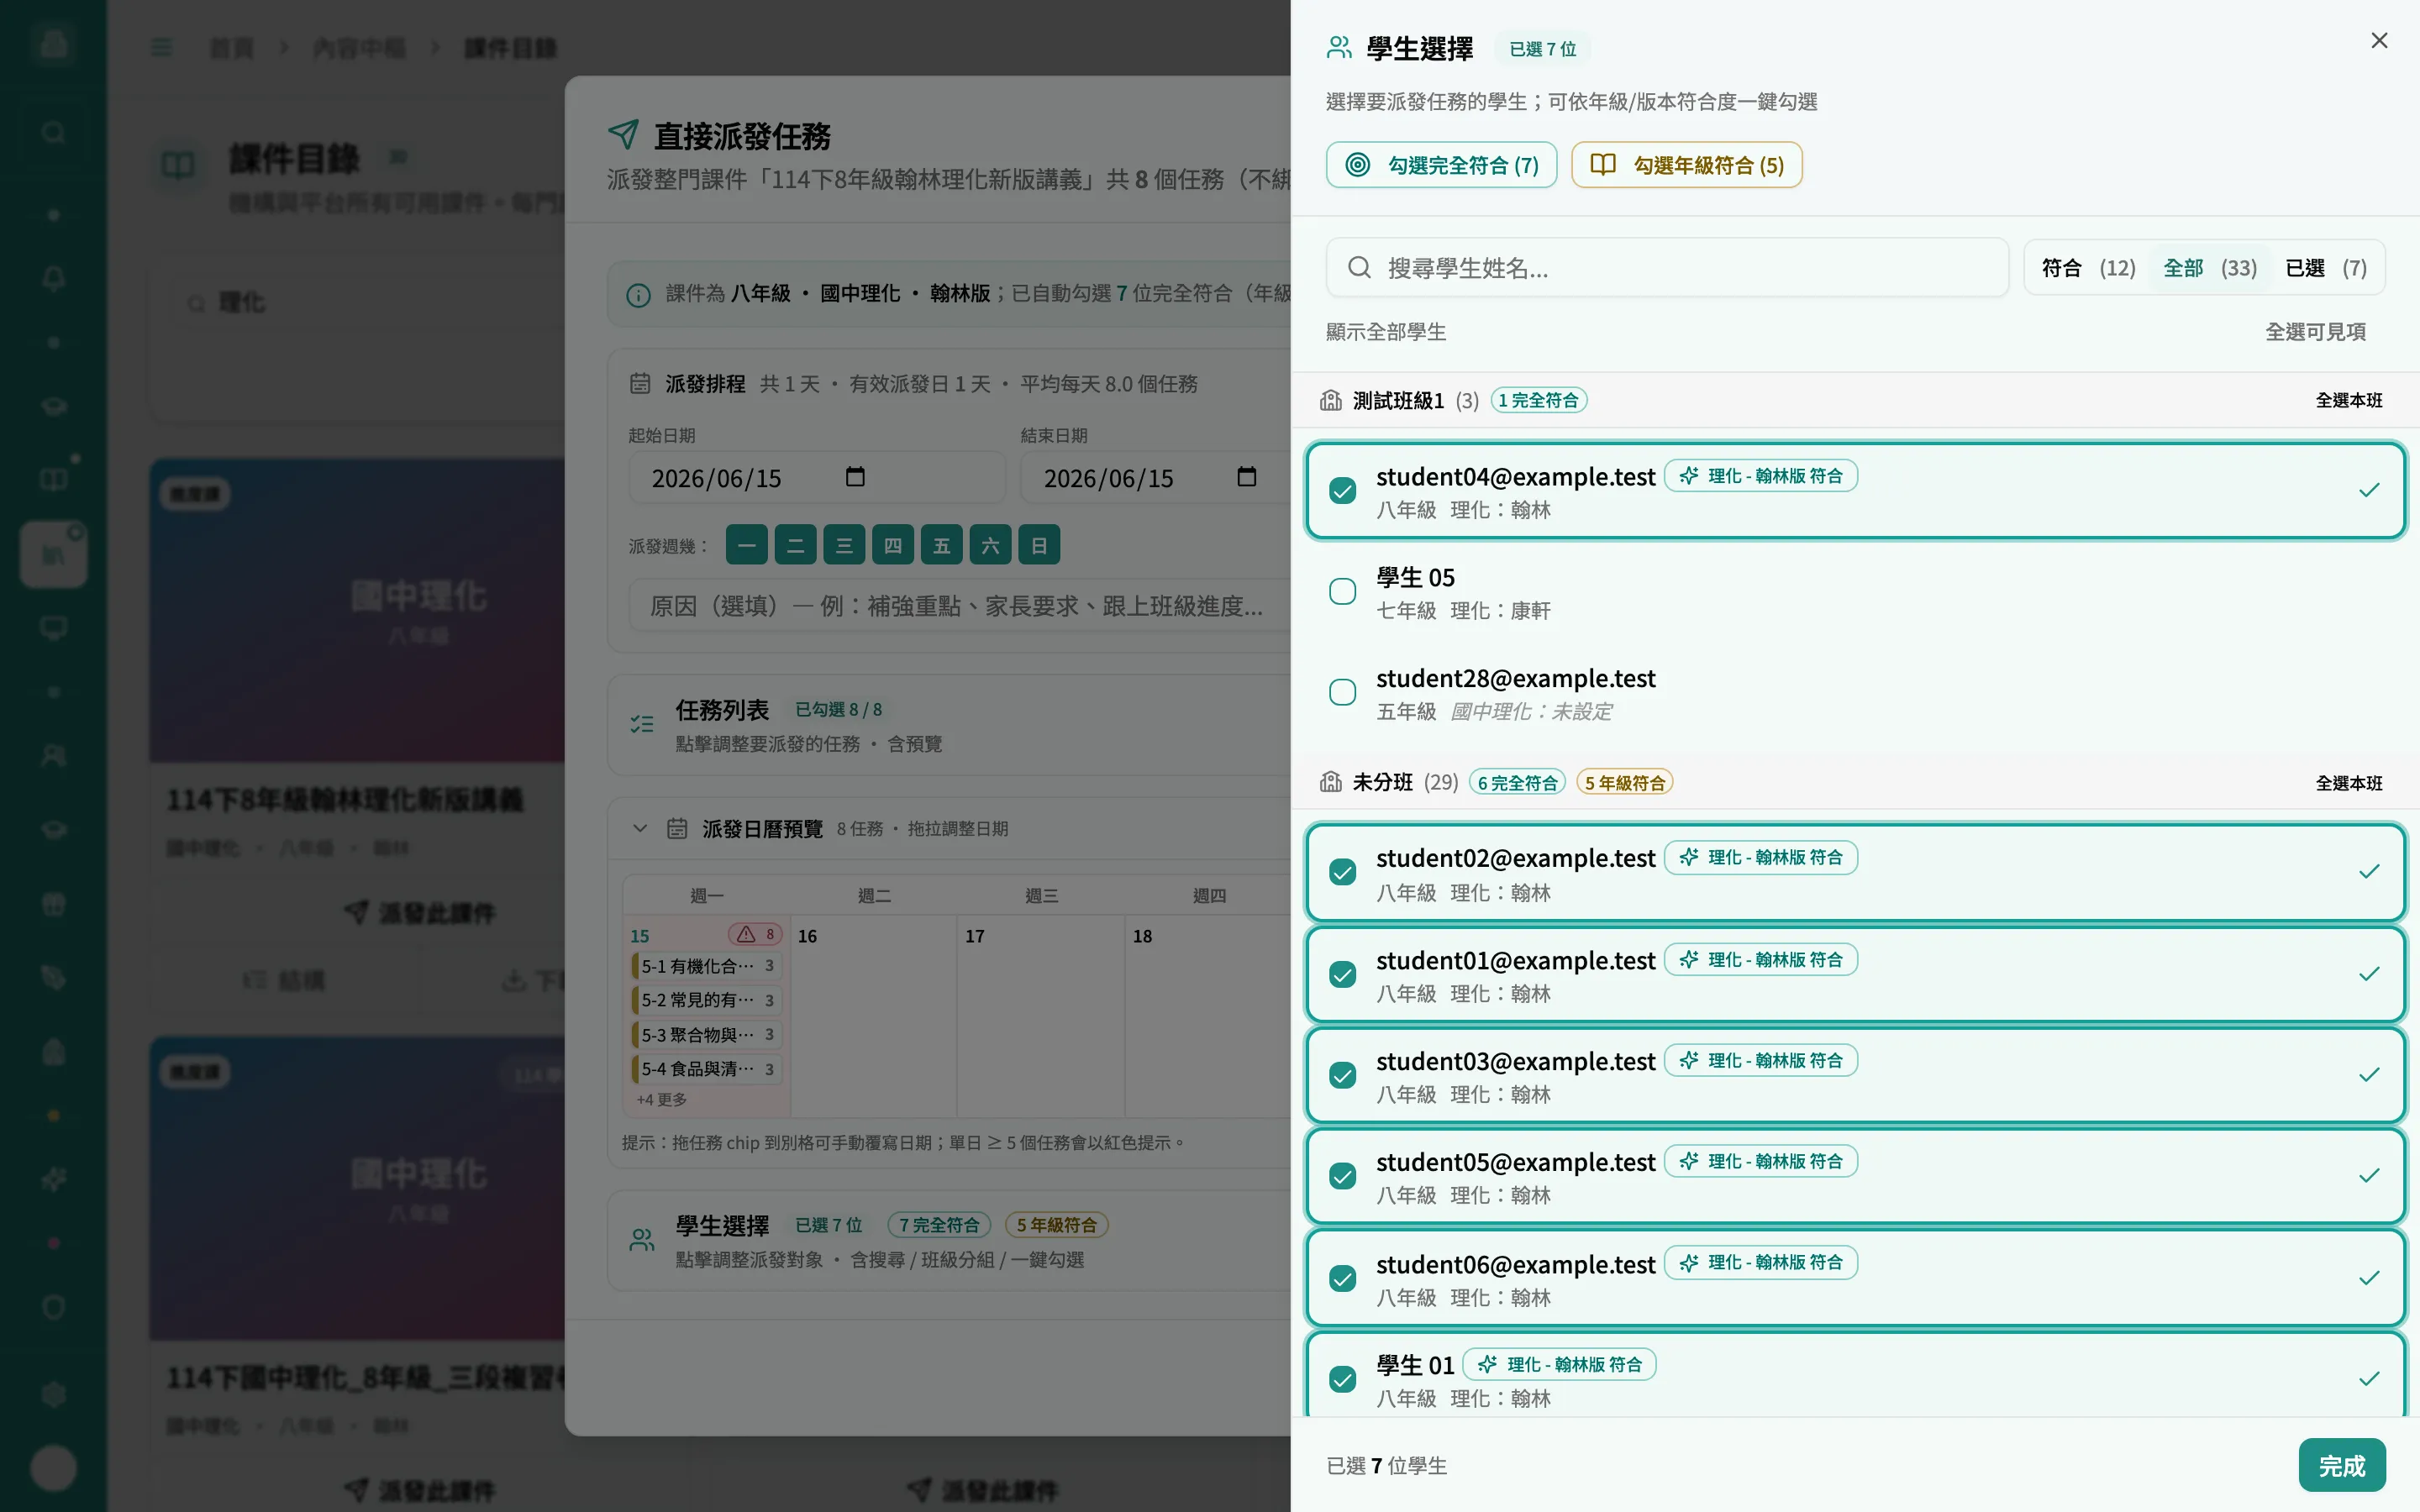Open the 結束日期 calendar picker icon
2420x1512 pixels.
pos(1246,476)
